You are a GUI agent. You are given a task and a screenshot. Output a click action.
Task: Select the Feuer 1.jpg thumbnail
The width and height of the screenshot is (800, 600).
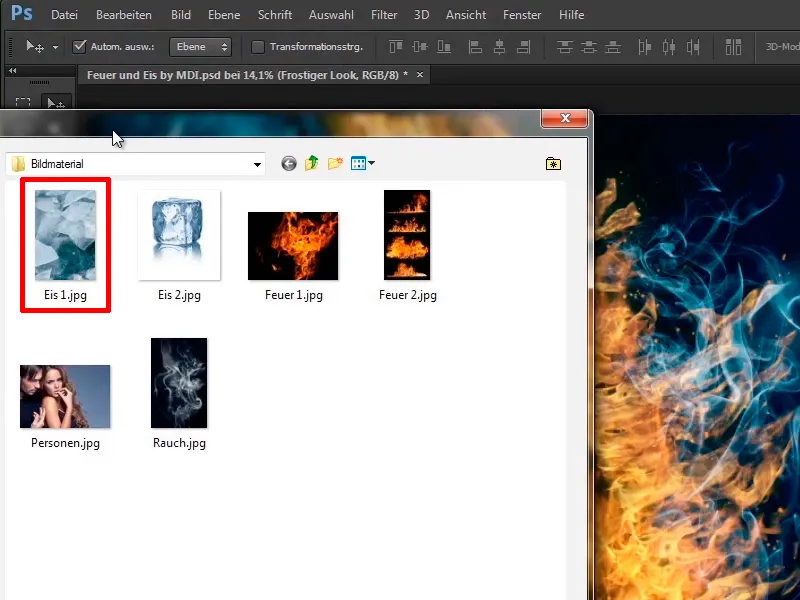tap(293, 246)
